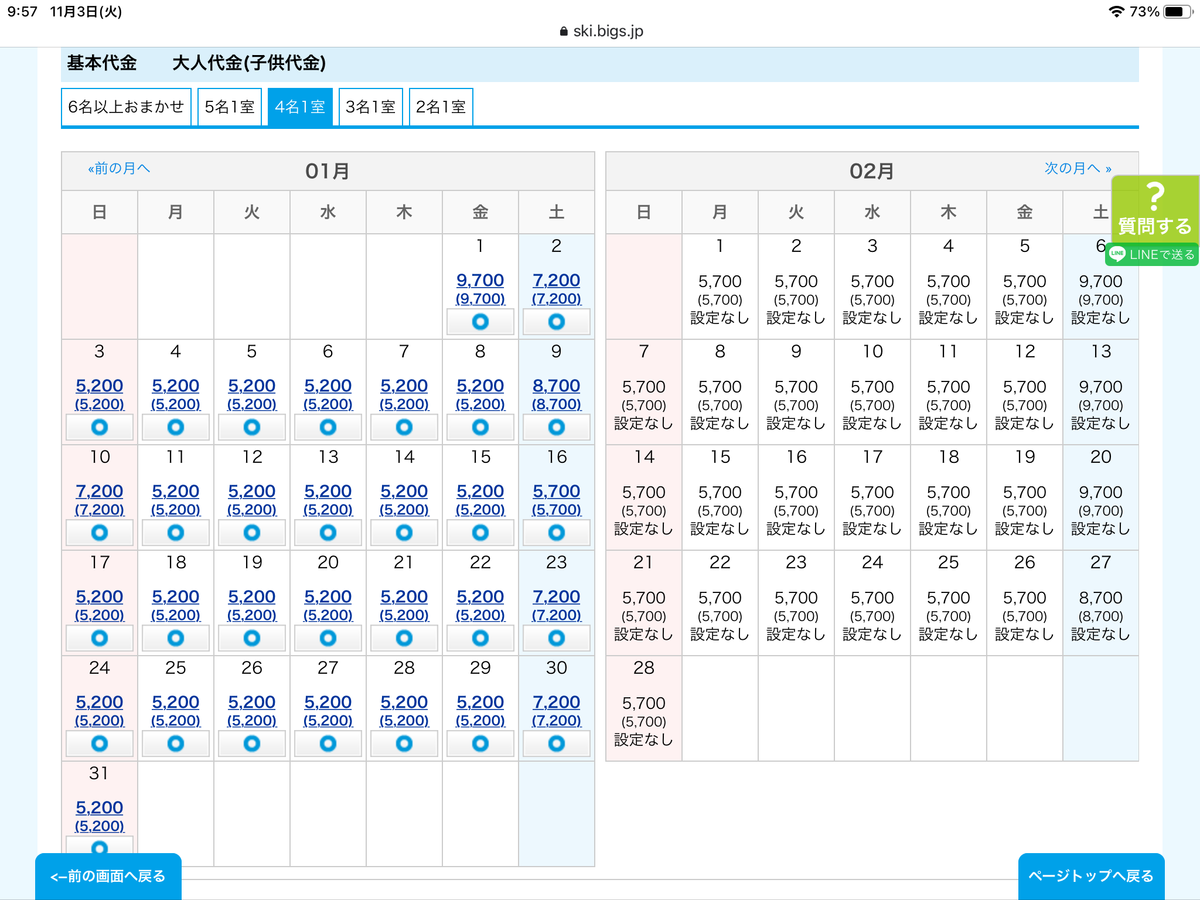Image resolution: width=1200 pixels, height=900 pixels.
Task: Click 9,700 price on February 20
Action: 1100,492
